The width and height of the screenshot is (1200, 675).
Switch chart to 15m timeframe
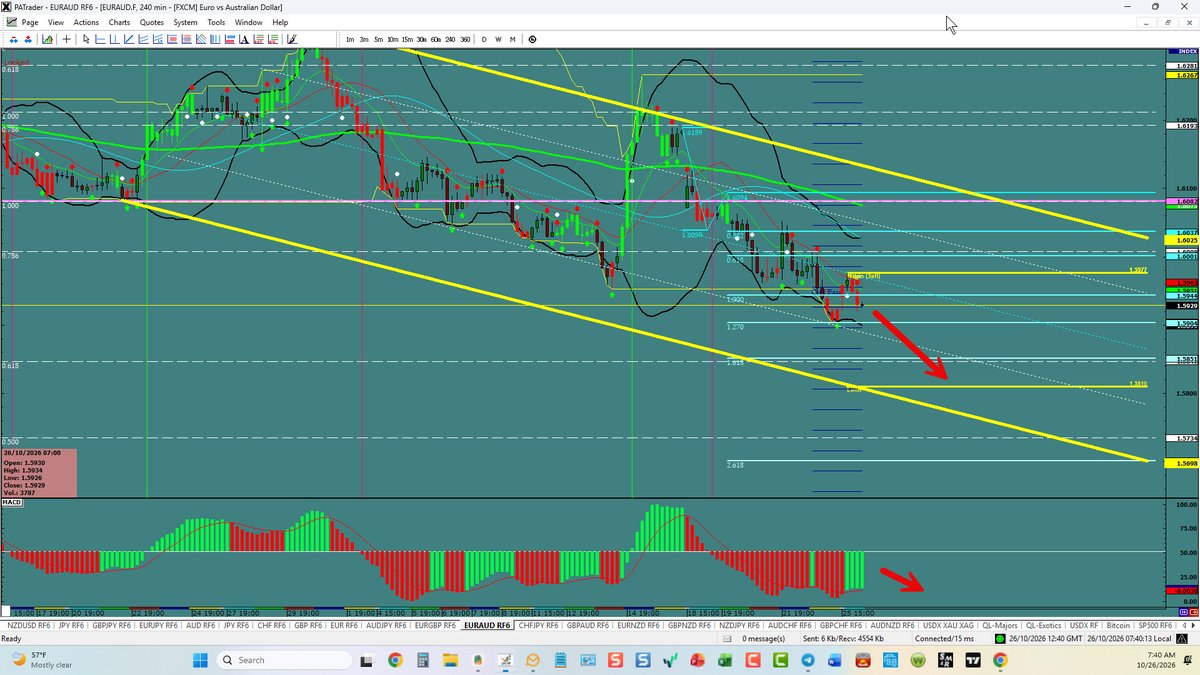pyautogui.click(x=407, y=39)
